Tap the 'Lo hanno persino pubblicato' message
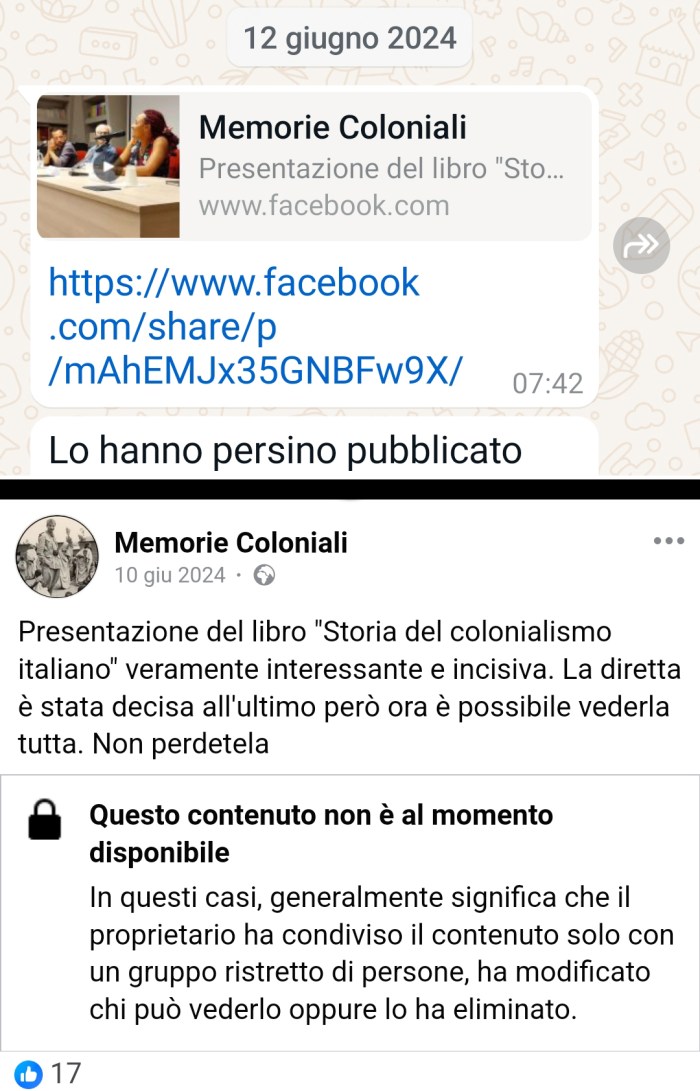This screenshot has width=700, height=1091. 285,449
